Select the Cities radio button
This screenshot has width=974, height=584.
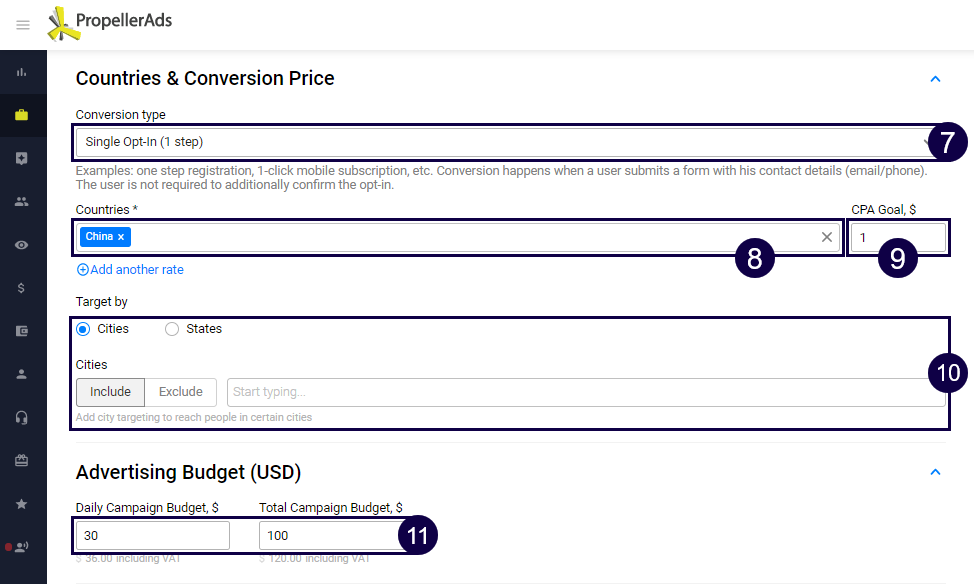(x=84, y=329)
